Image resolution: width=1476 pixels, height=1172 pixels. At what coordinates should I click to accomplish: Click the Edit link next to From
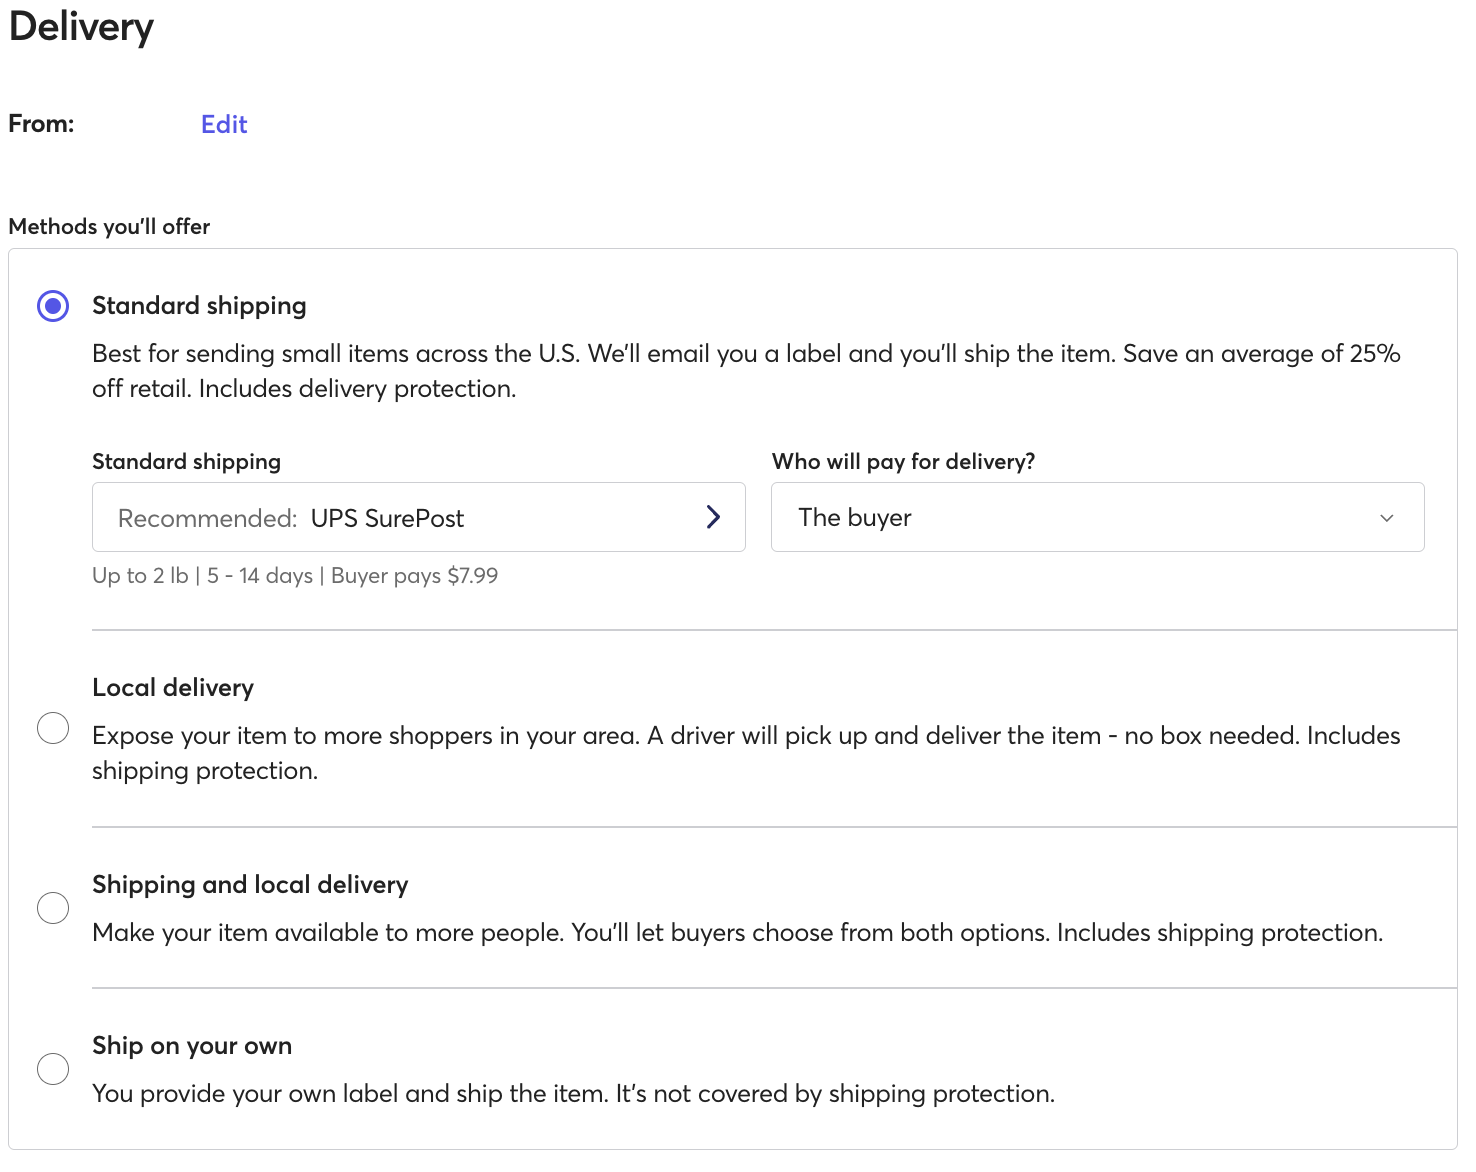[x=224, y=124]
